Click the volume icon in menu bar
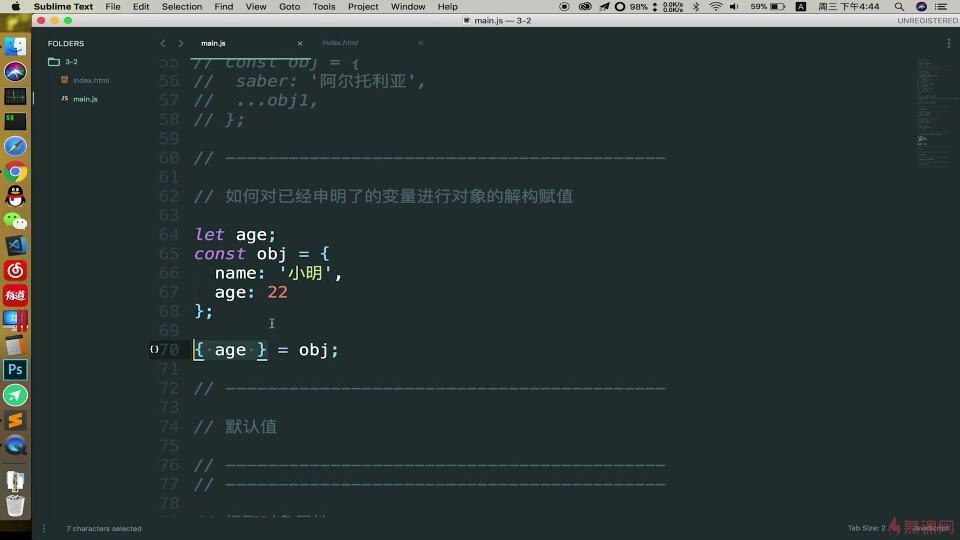The height and width of the screenshot is (540, 960). (x=734, y=7)
